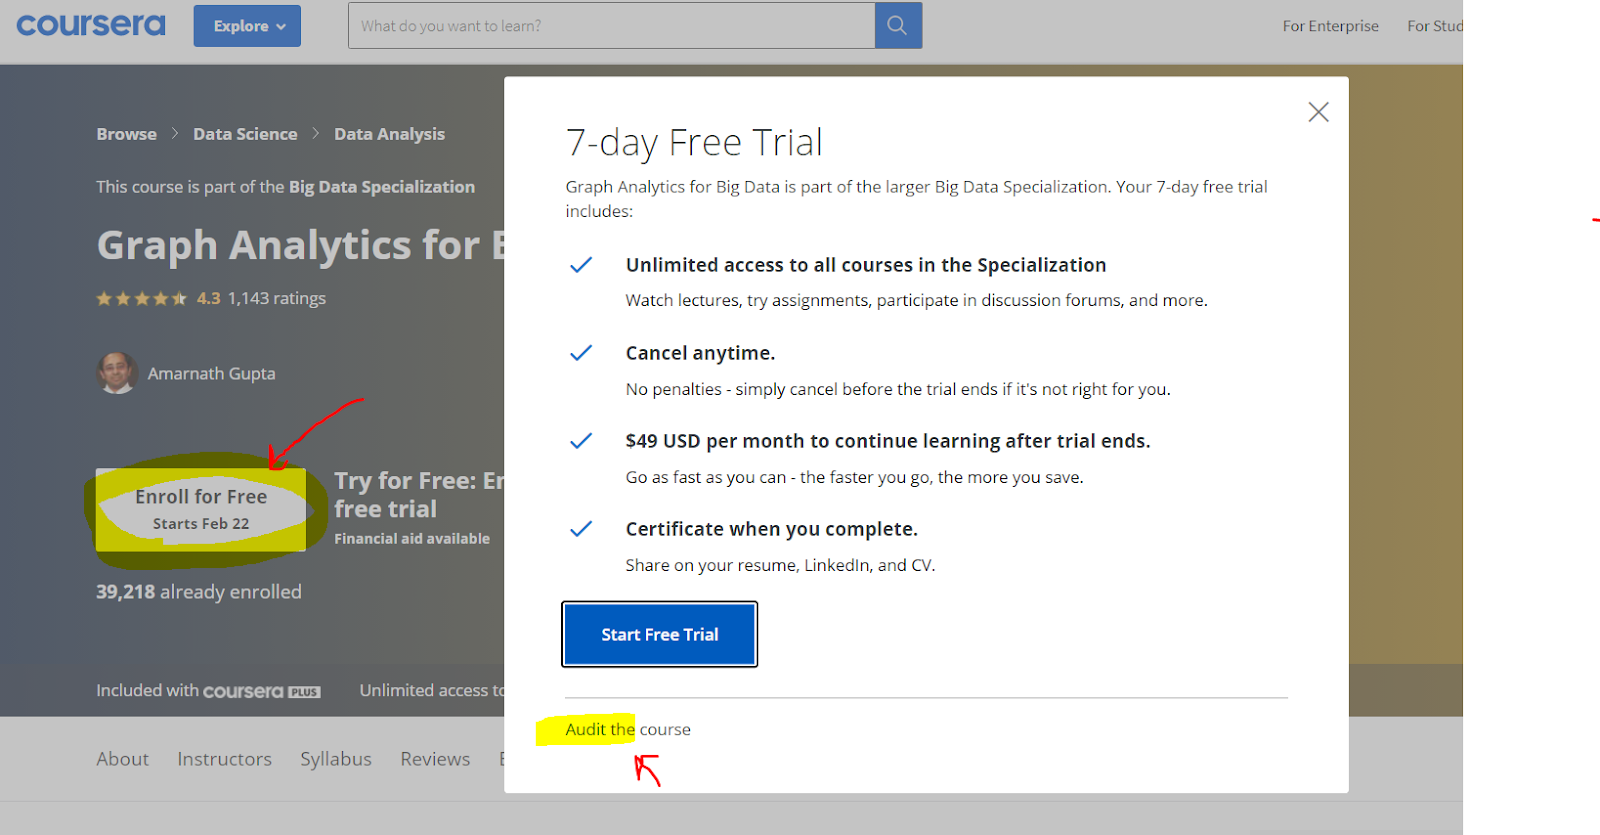
Task: Click the checkmark beside Unlimited access
Action: tap(581, 265)
